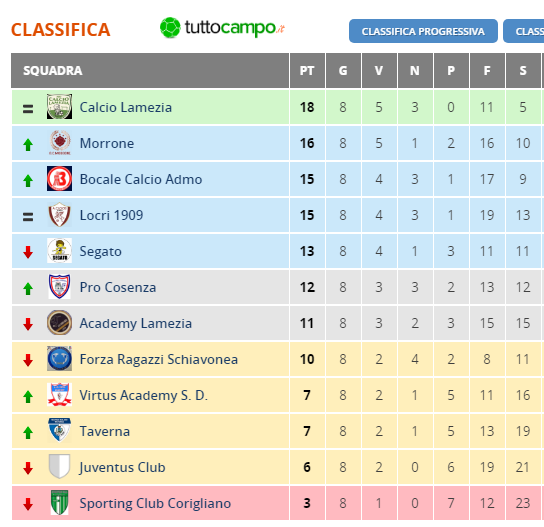Open the Virtus Academy S. D. team link
Screen dimensions: 544x527
(x=144, y=395)
